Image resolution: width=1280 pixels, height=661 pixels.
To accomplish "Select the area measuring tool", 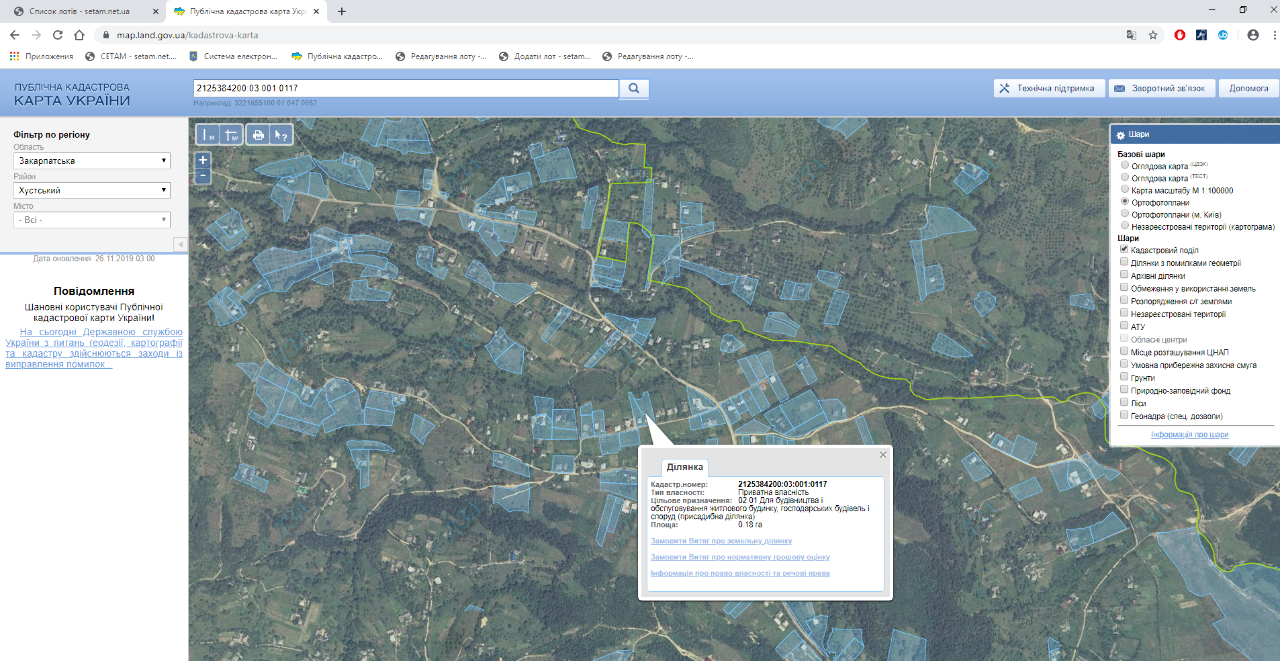I will [231, 135].
